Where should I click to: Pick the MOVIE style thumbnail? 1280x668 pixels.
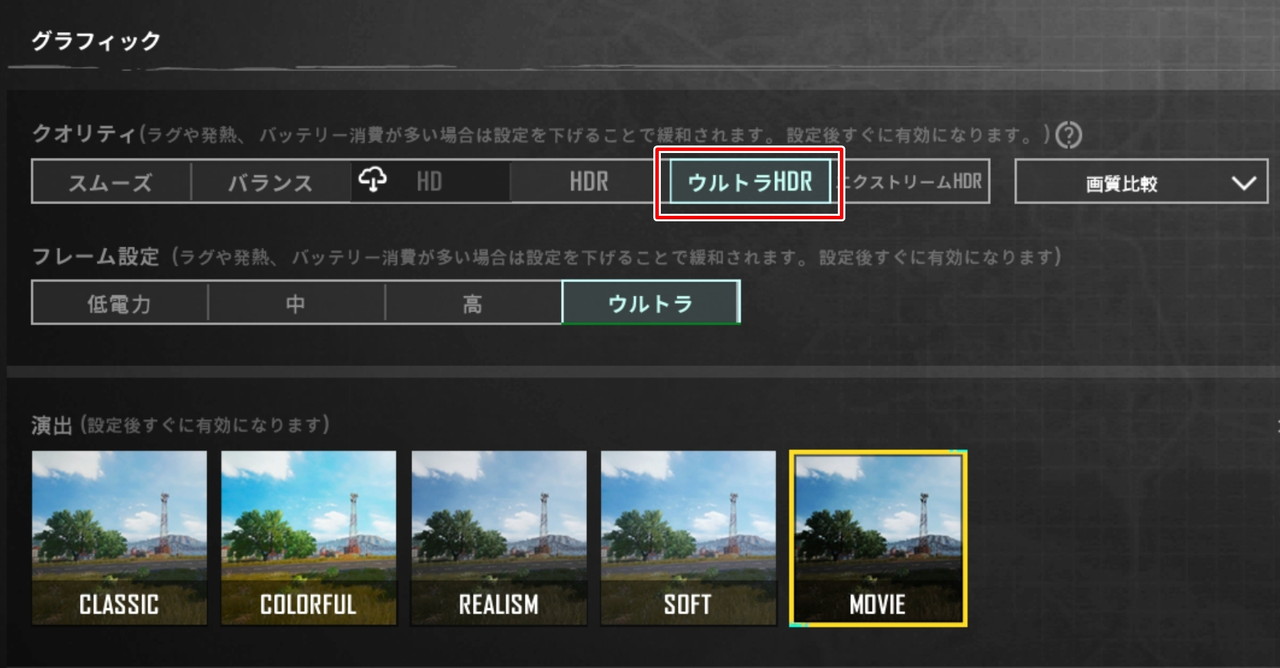tap(878, 538)
